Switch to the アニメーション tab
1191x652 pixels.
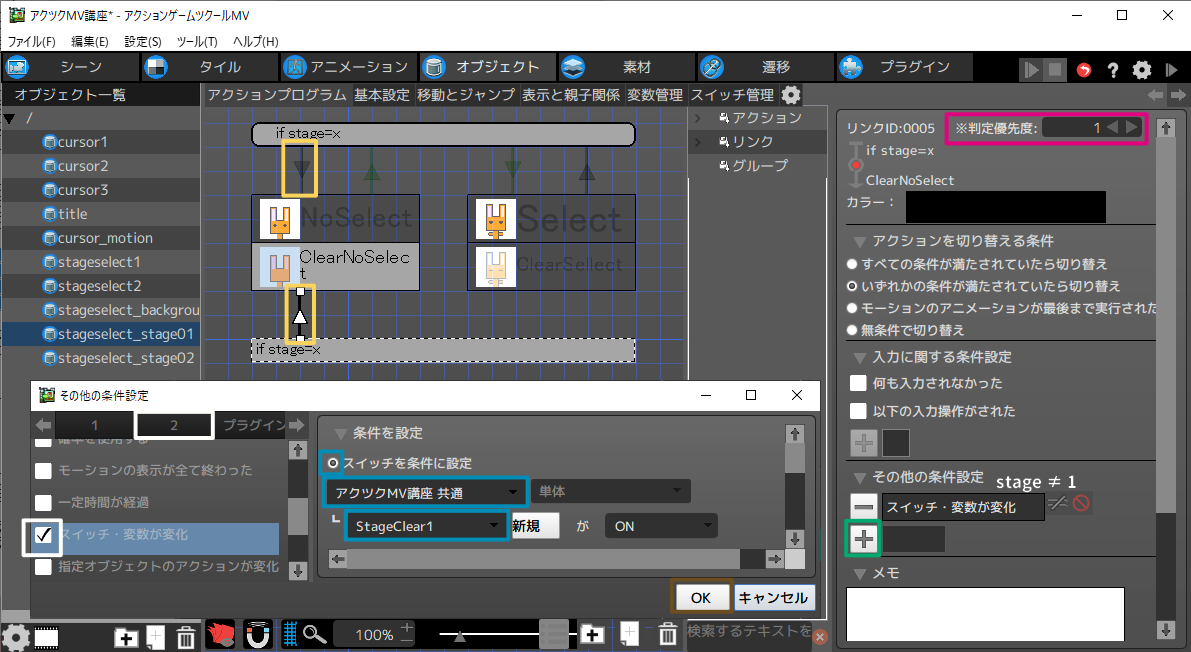tap(347, 67)
